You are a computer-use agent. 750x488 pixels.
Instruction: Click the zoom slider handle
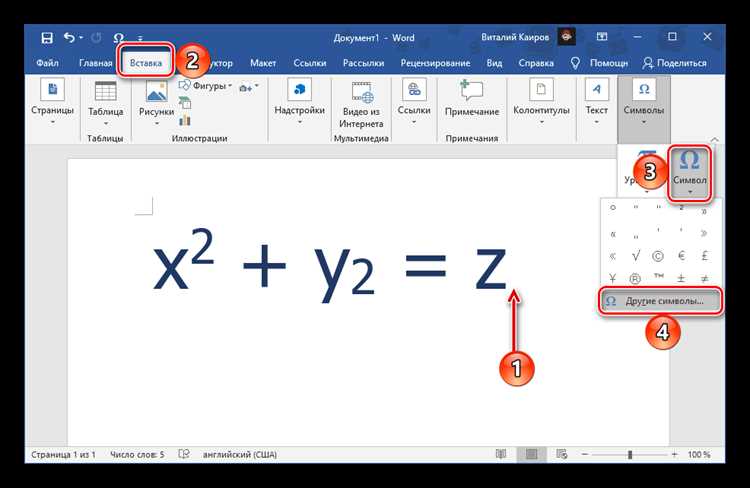(630, 455)
